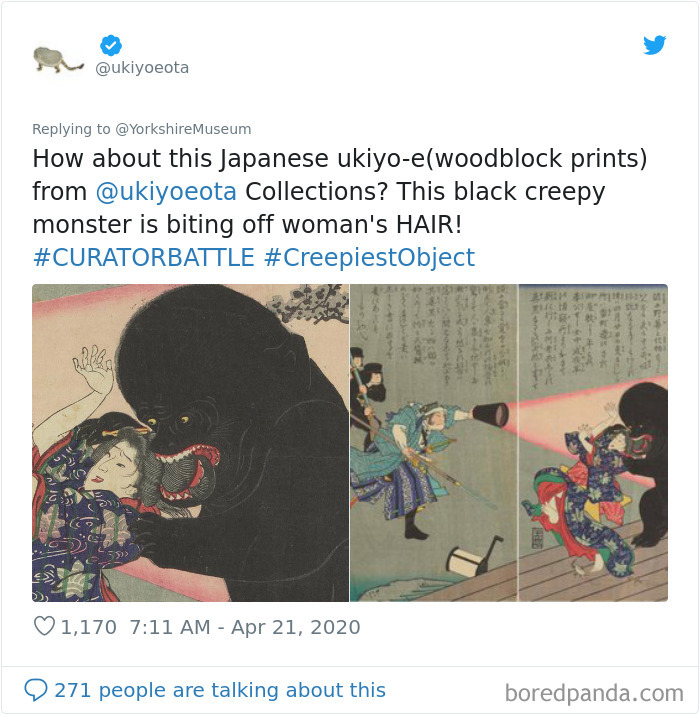
Task: Click the speech bubble reply icon
Action: click(x=36, y=689)
